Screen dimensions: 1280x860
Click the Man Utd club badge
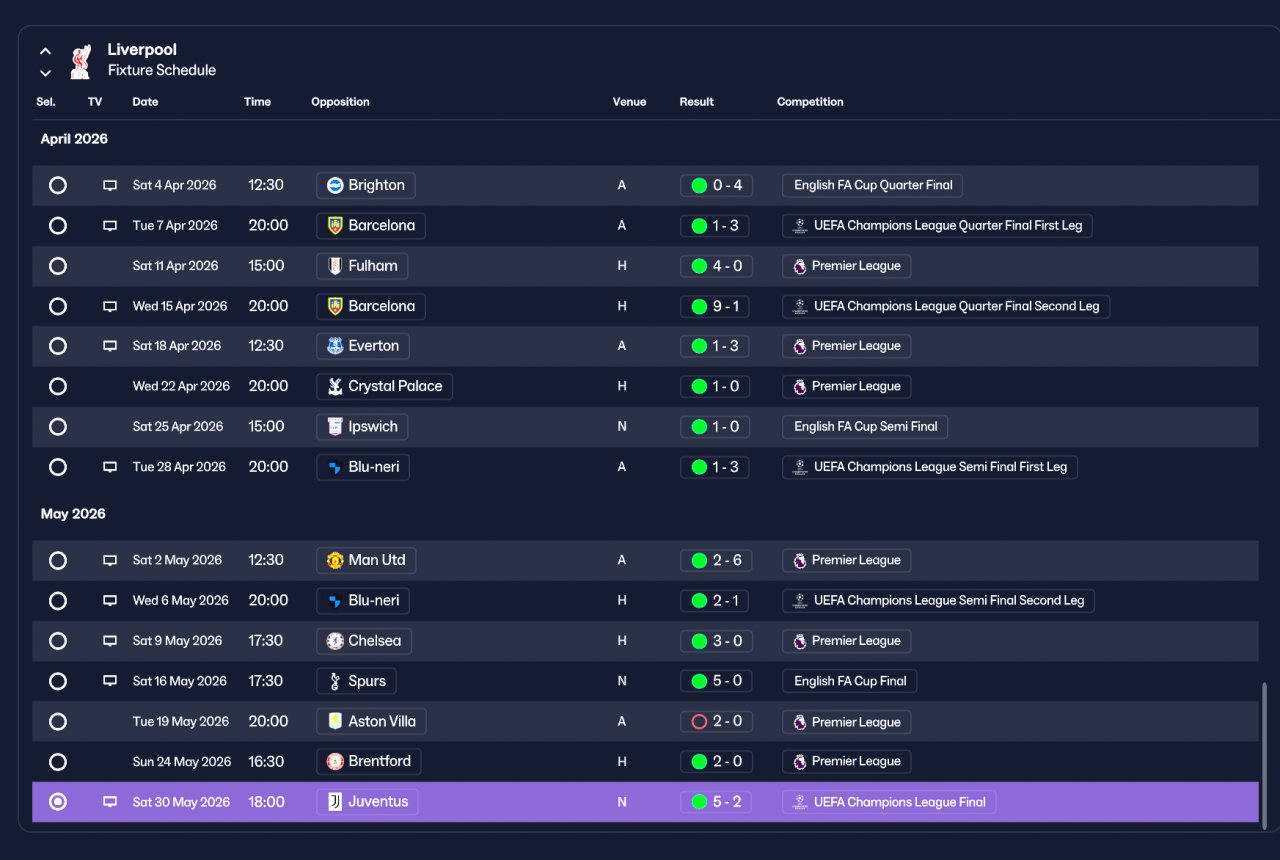(335, 561)
